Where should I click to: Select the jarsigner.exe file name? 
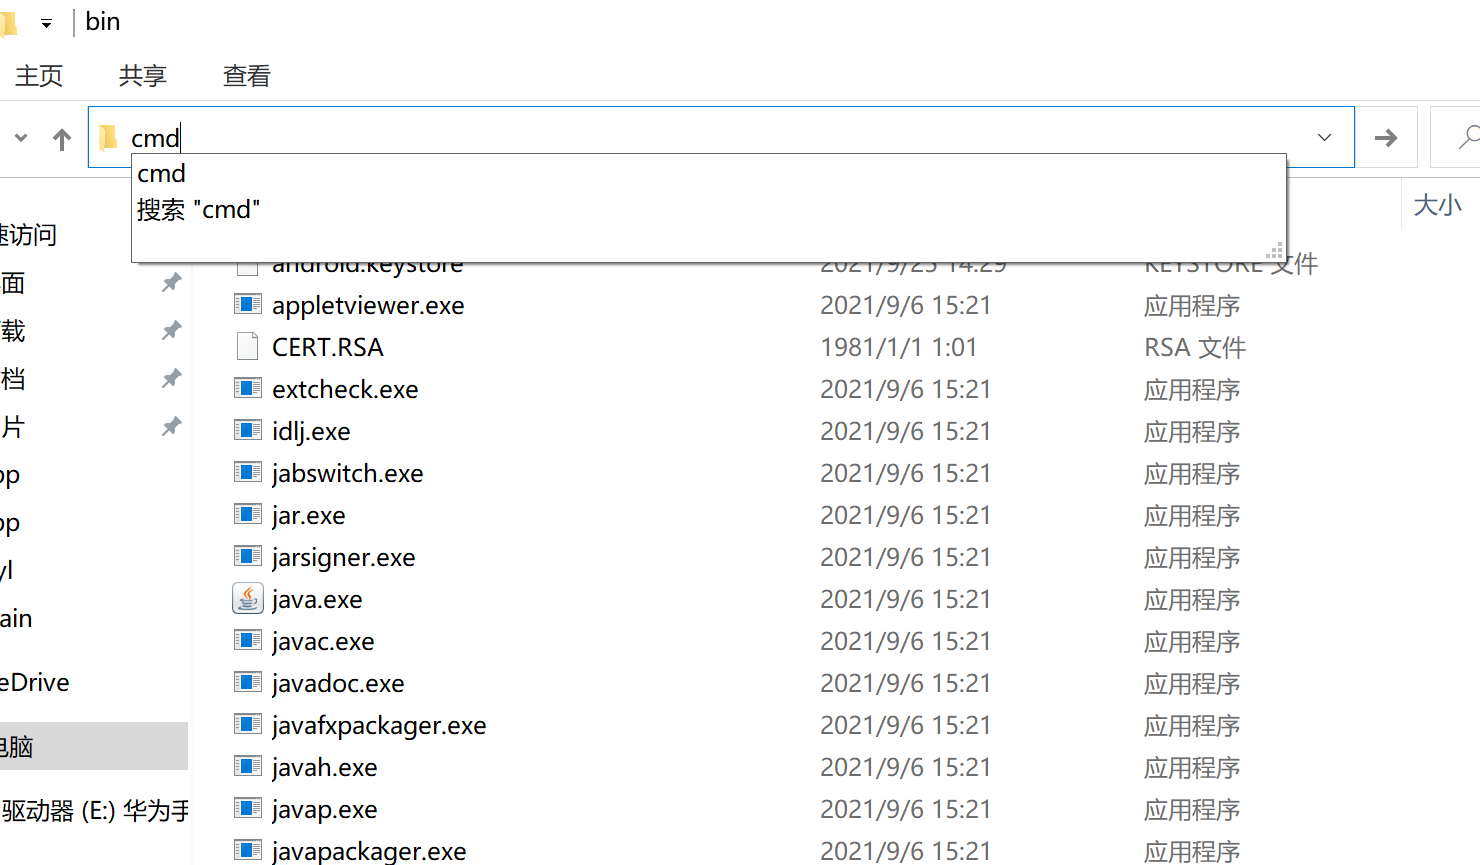pyautogui.click(x=343, y=558)
